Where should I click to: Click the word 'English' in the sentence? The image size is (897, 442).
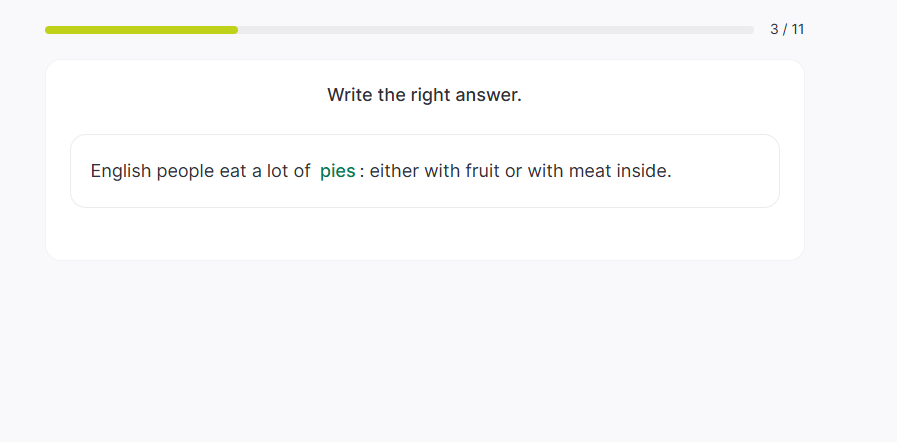pos(121,171)
